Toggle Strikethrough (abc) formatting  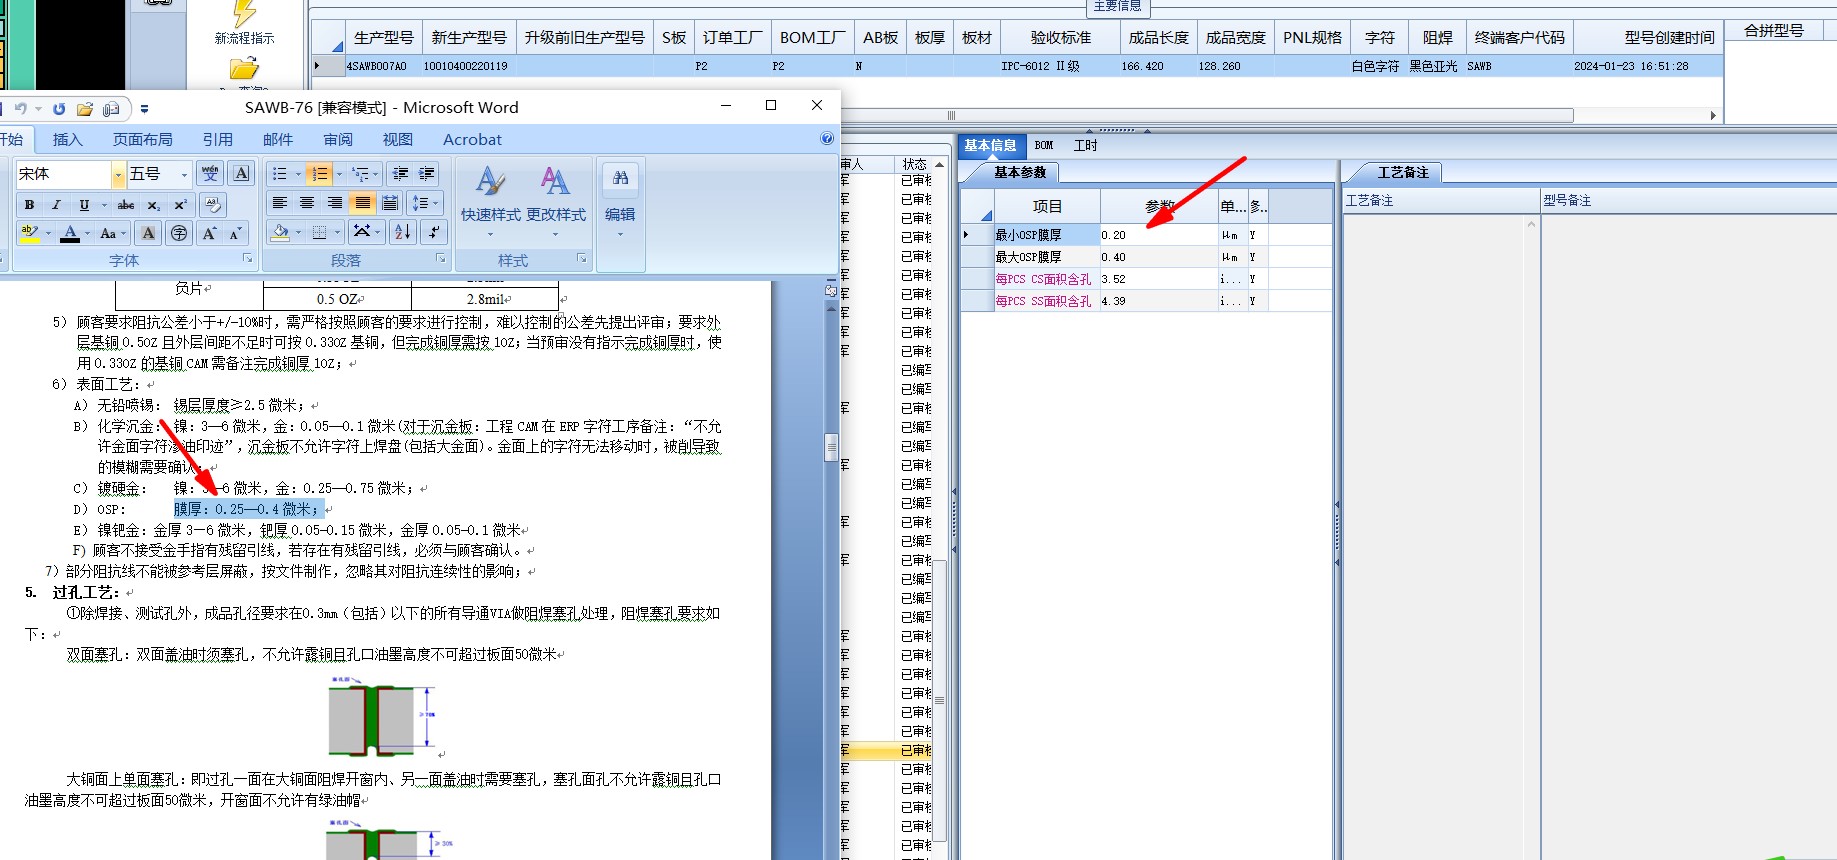[x=126, y=205]
